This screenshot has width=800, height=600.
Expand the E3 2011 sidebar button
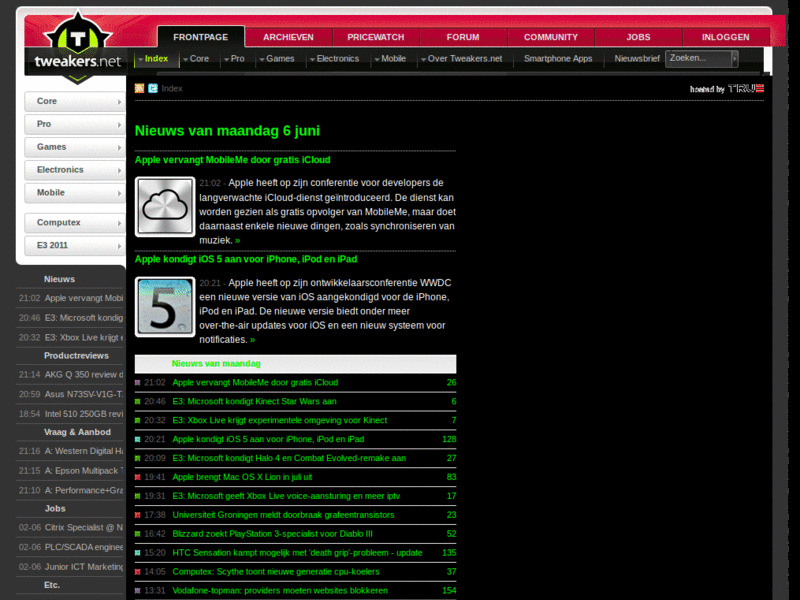tap(74, 245)
